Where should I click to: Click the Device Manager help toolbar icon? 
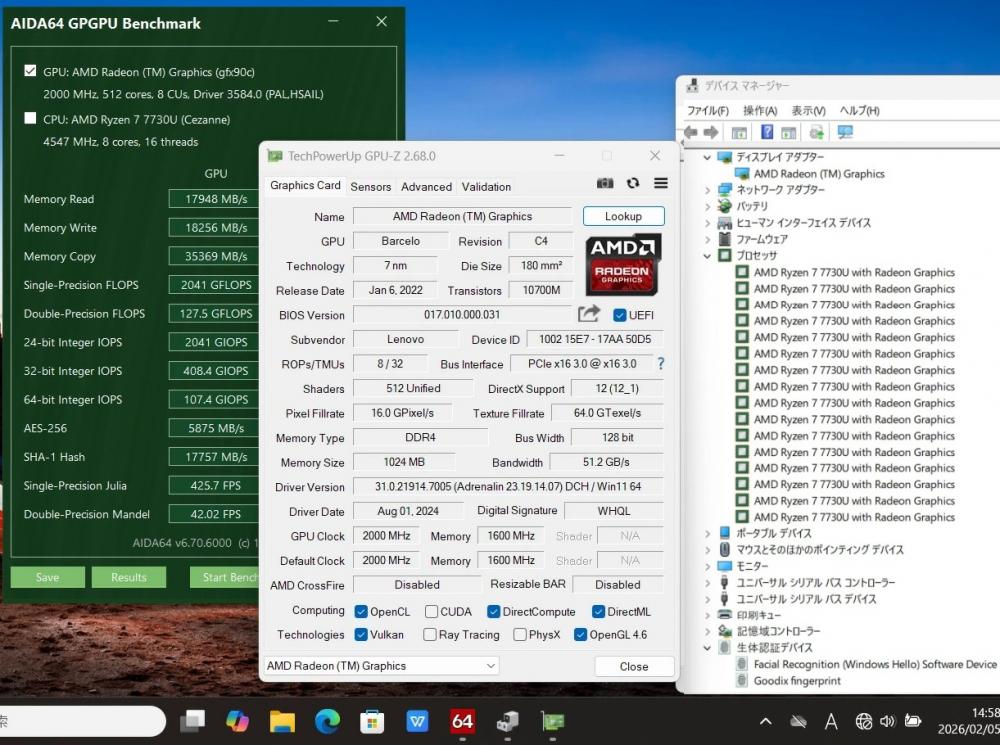[767, 132]
